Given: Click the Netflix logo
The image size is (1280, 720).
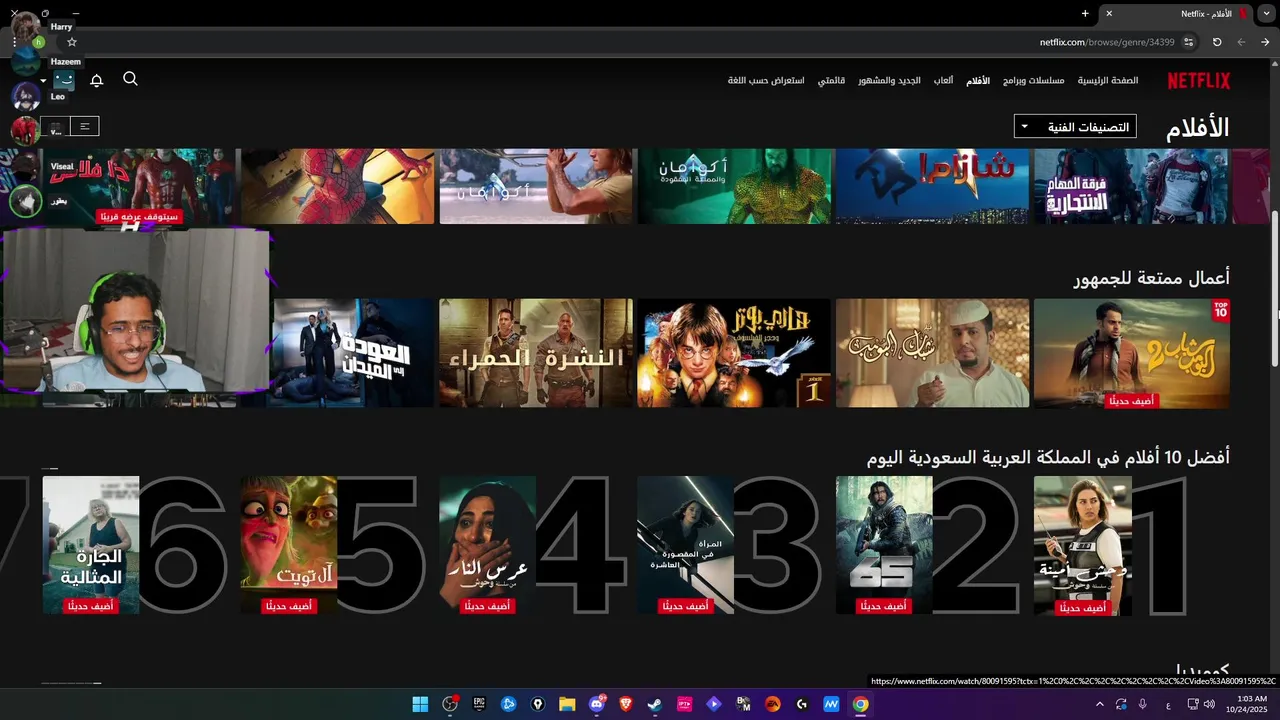Looking at the screenshot, I should (1199, 80).
